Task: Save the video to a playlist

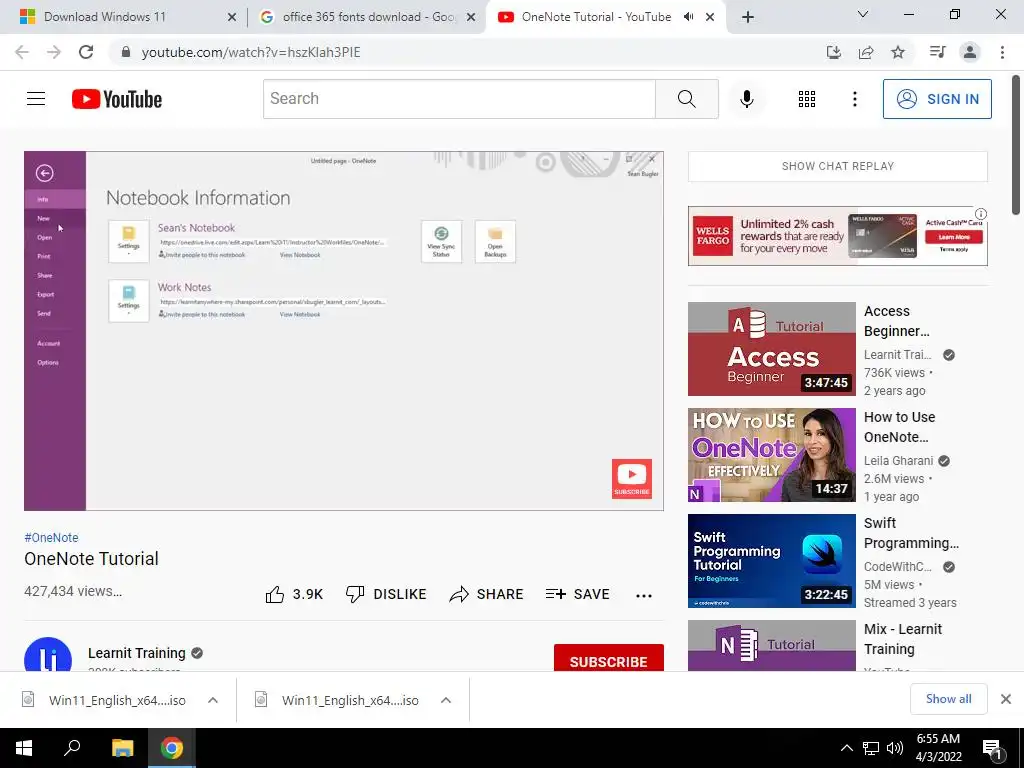Action: pos(577,594)
